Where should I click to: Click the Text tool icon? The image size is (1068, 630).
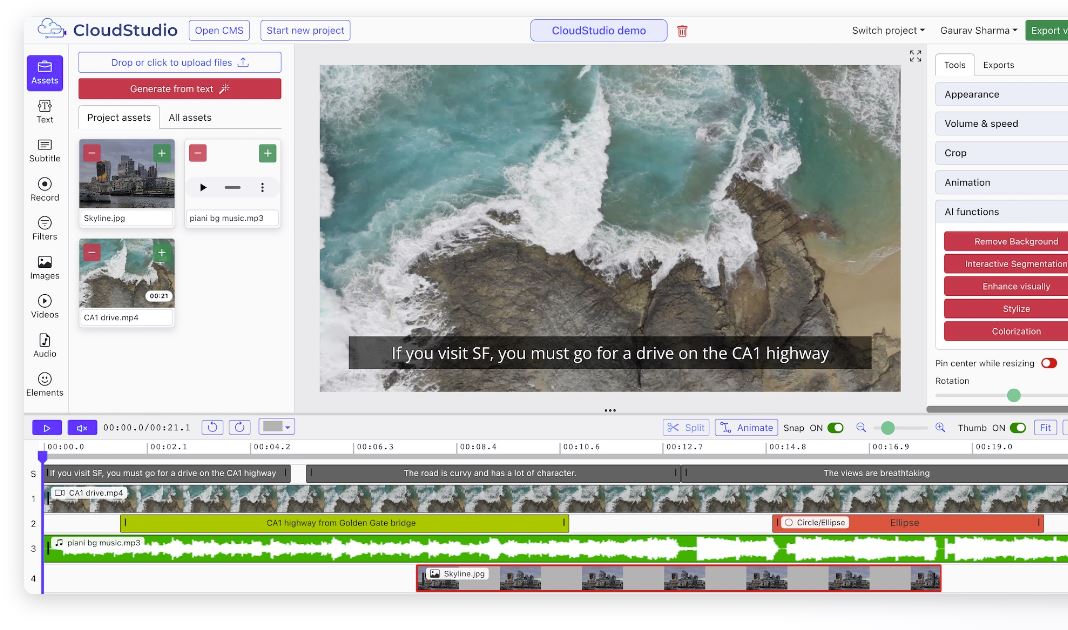[45, 111]
